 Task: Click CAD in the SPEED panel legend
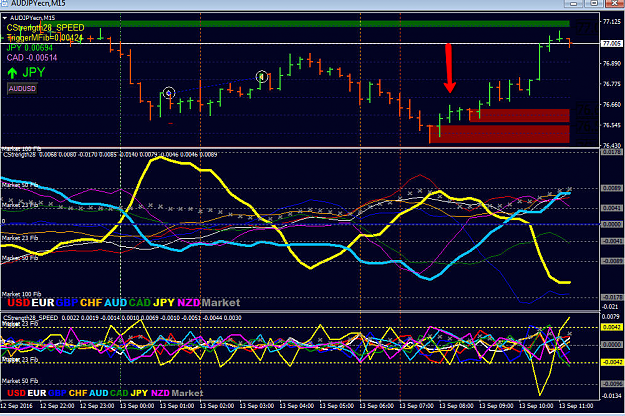click(119, 393)
